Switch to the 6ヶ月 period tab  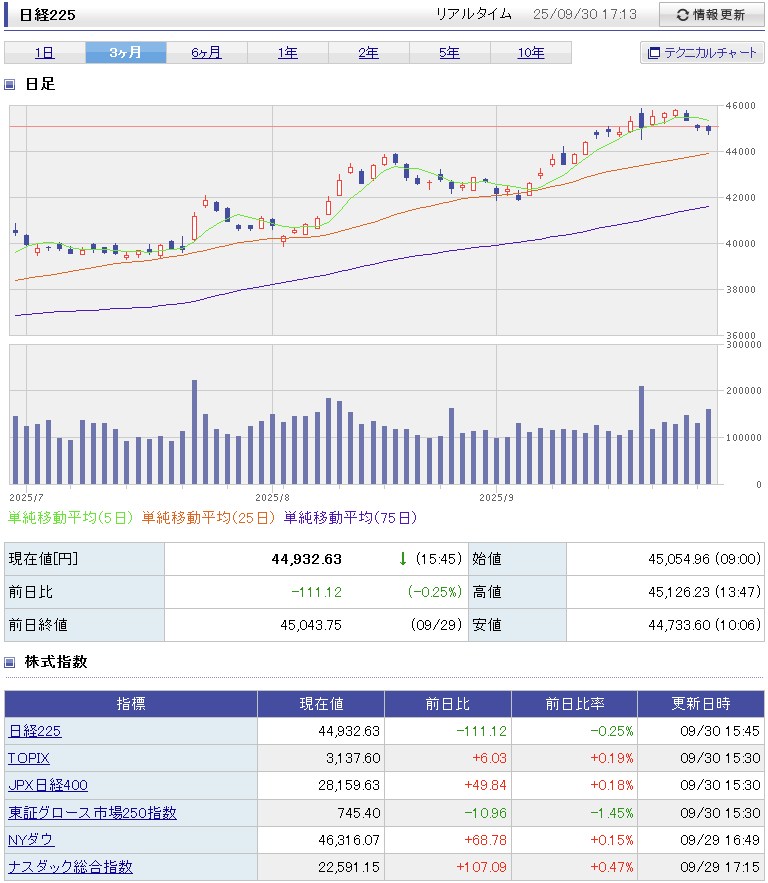206,53
